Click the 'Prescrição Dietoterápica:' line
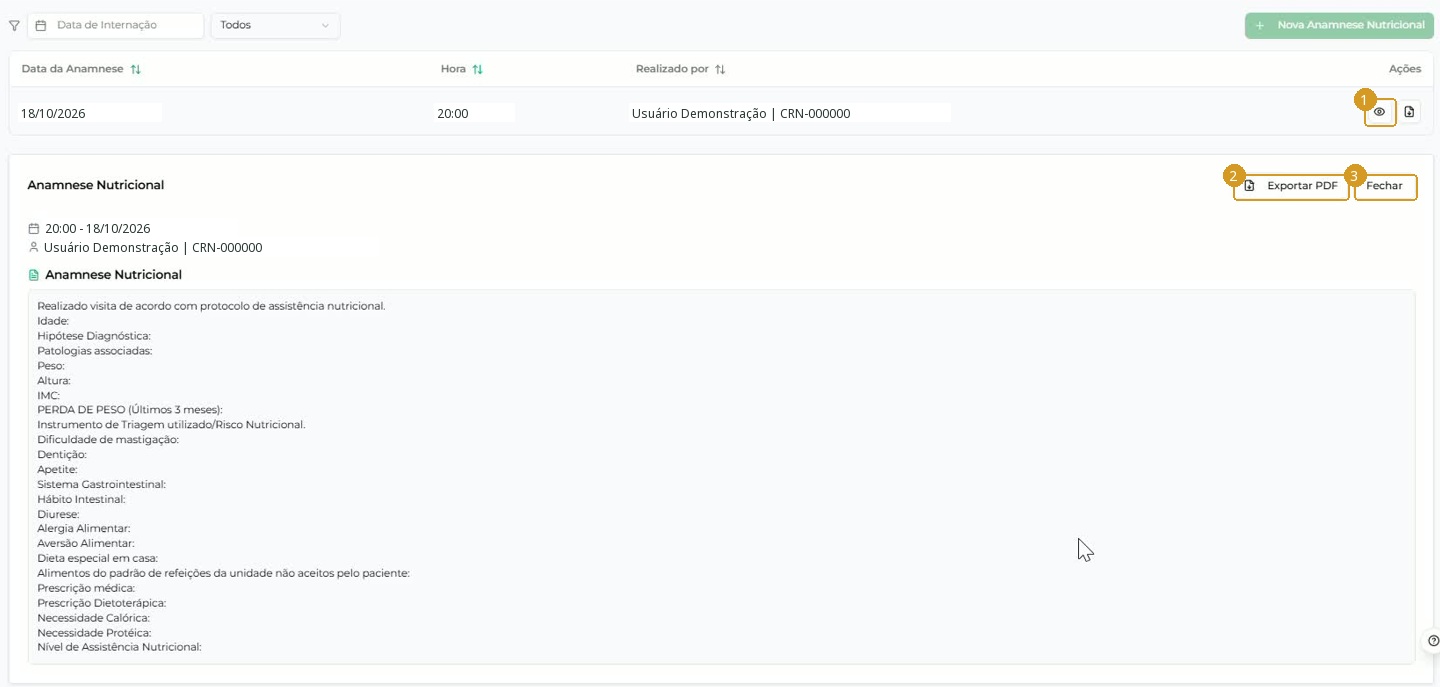The image size is (1440, 687). click(102, 603)
